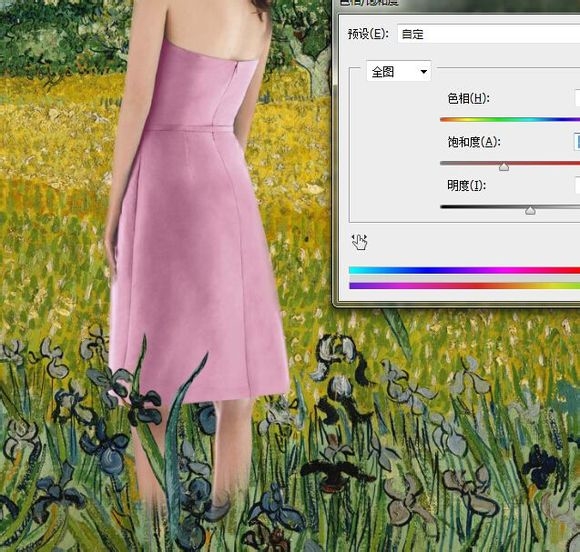Click the 色相(H) label
Image resolution: width=580 pixels, height=552 pixels.
tap(468, 98)
